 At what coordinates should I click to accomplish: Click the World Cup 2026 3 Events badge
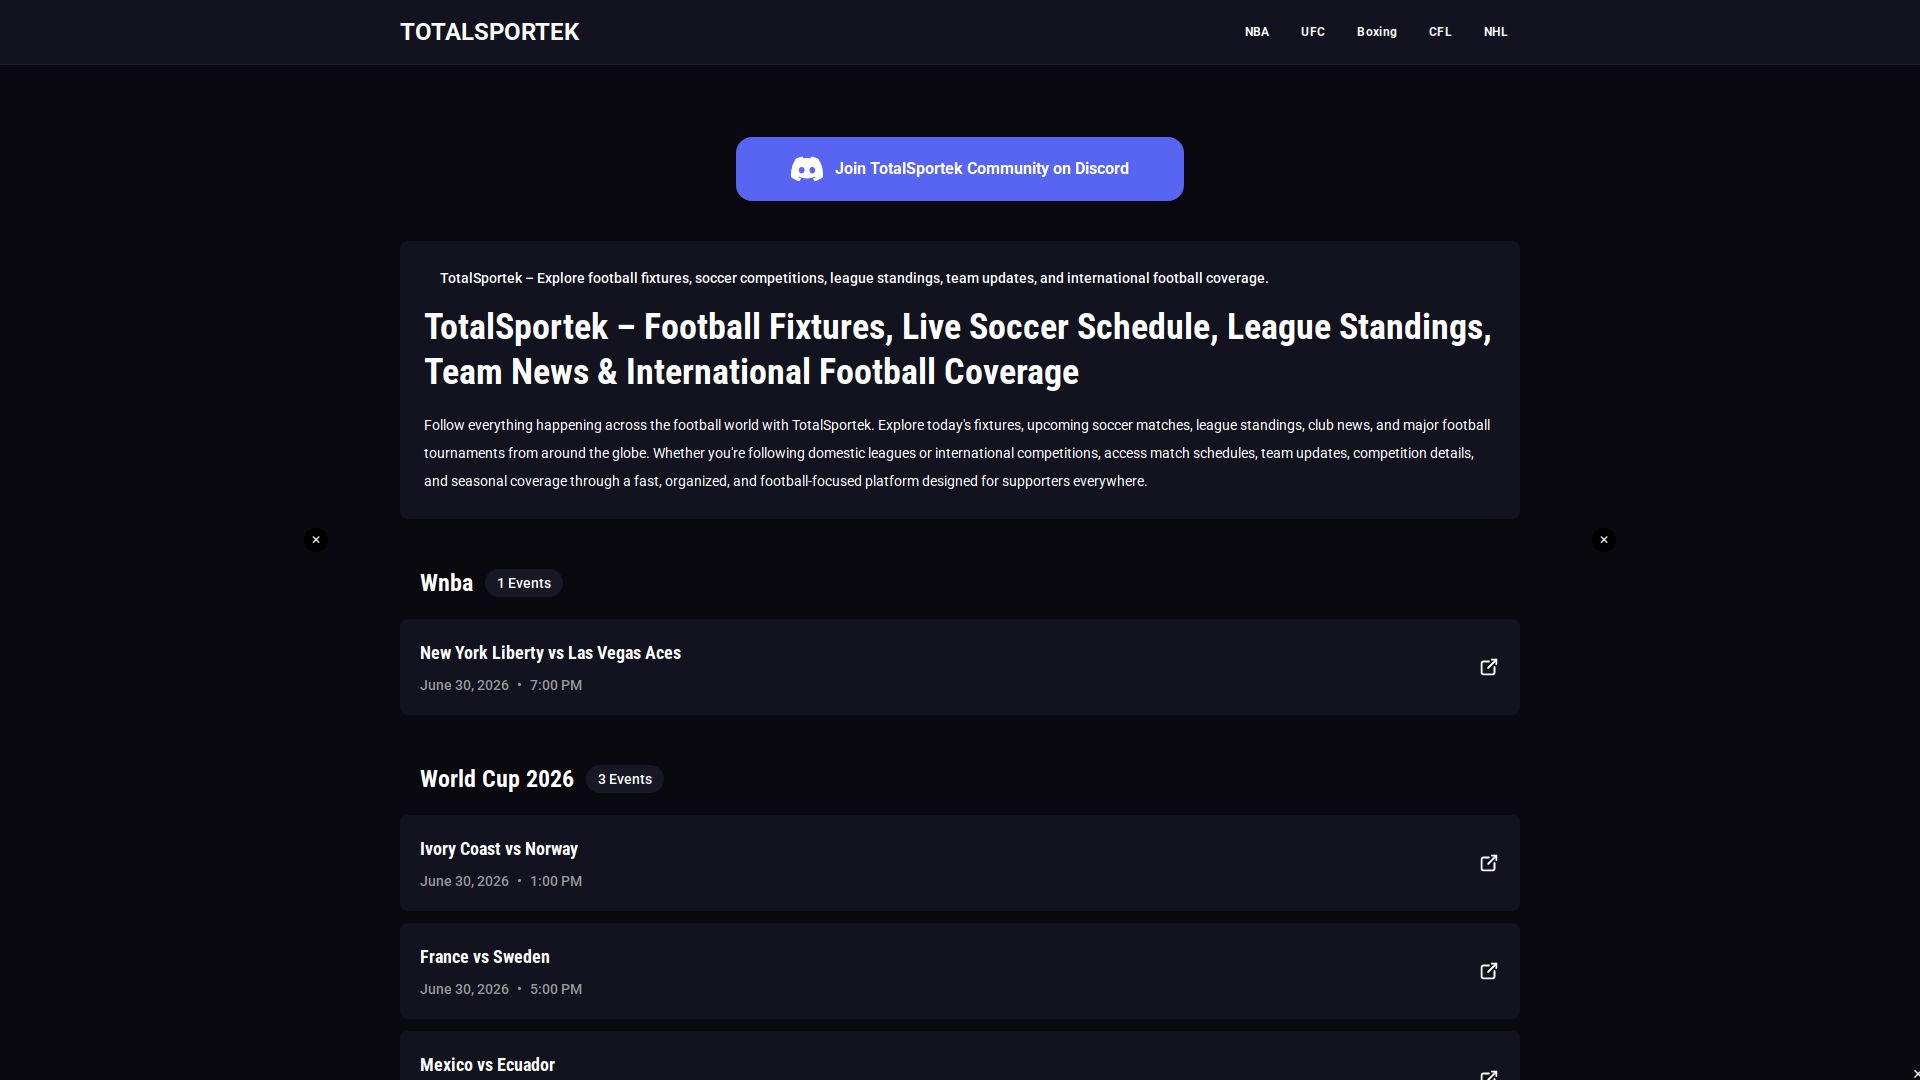tap(625, 779)
